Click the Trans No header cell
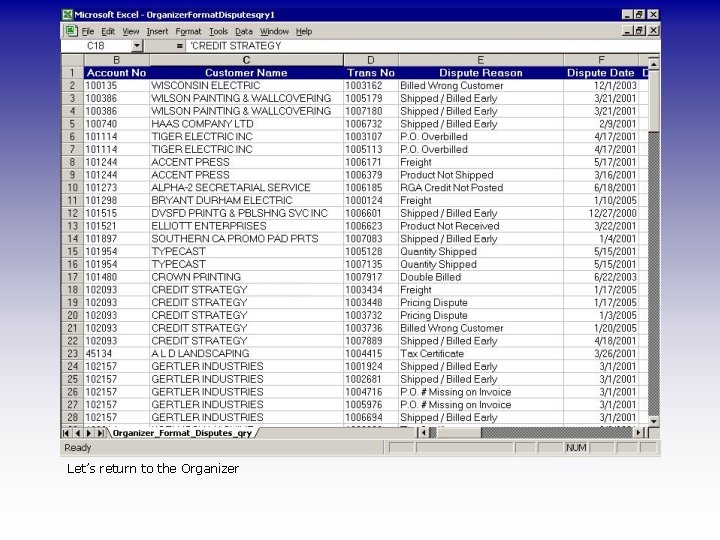The height and width of the screenshot is (540, 720). [x=371, y=73]
